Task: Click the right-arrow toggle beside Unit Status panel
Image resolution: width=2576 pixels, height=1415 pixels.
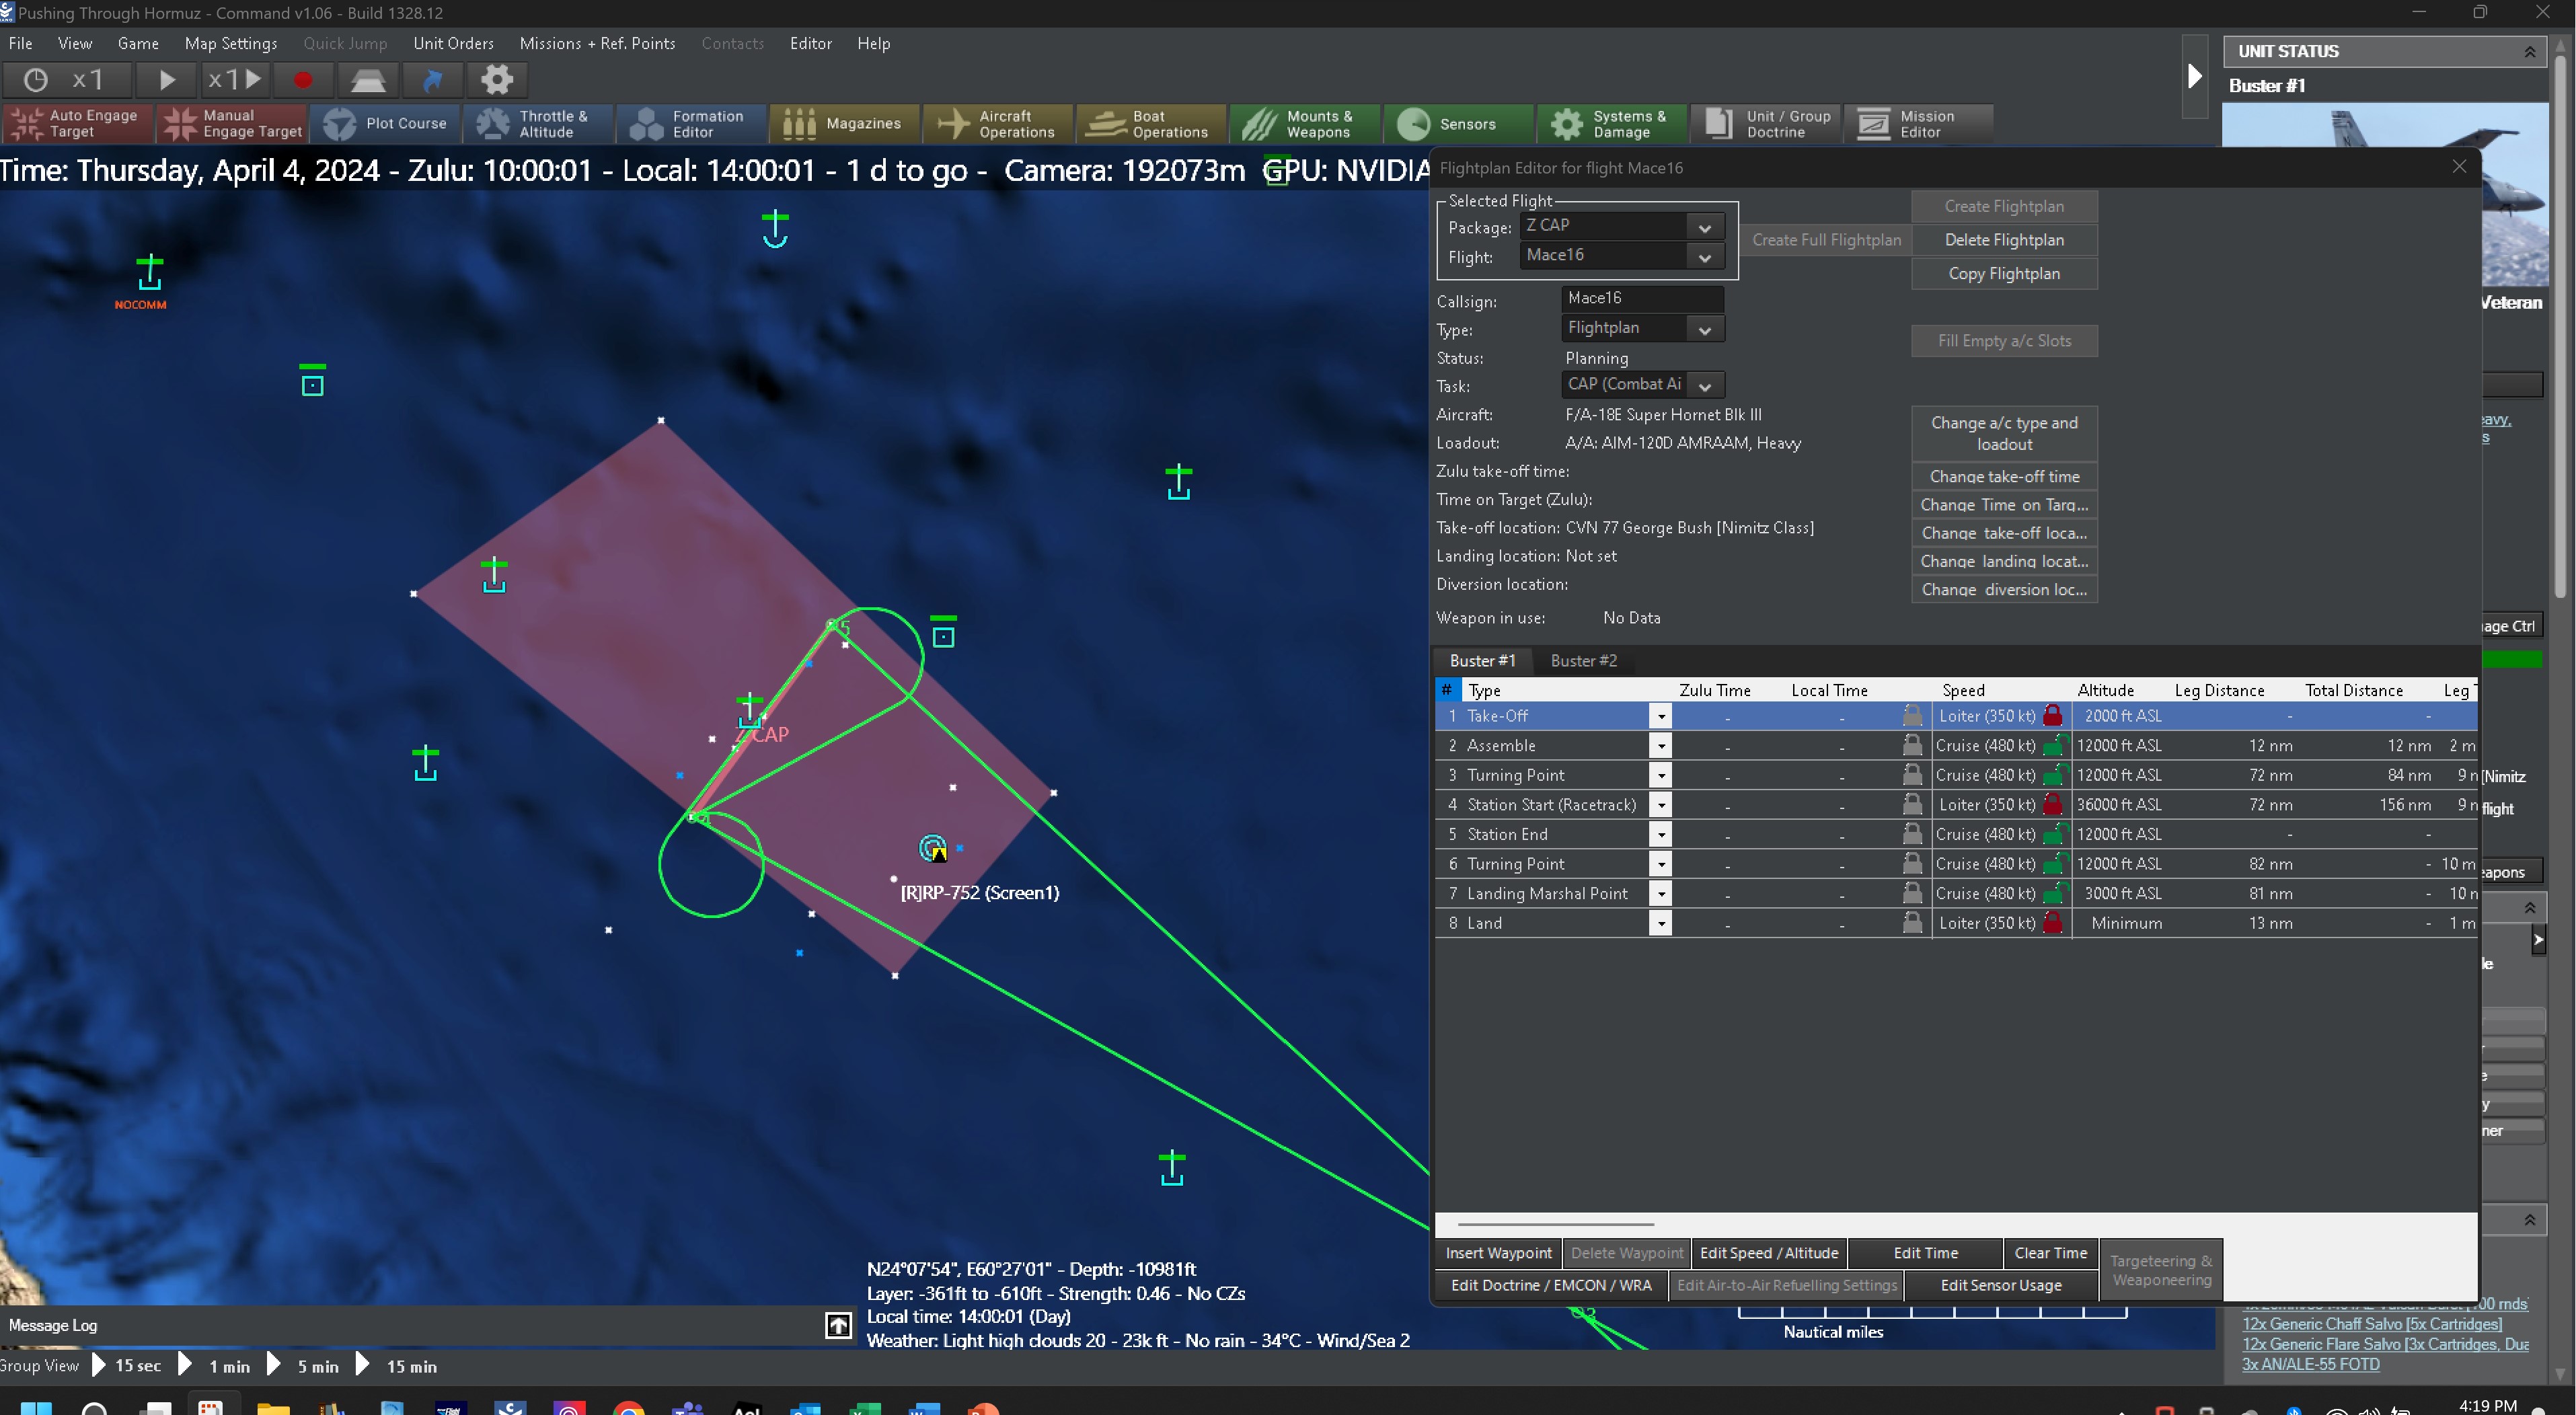Action: (x=2194, y=76)
